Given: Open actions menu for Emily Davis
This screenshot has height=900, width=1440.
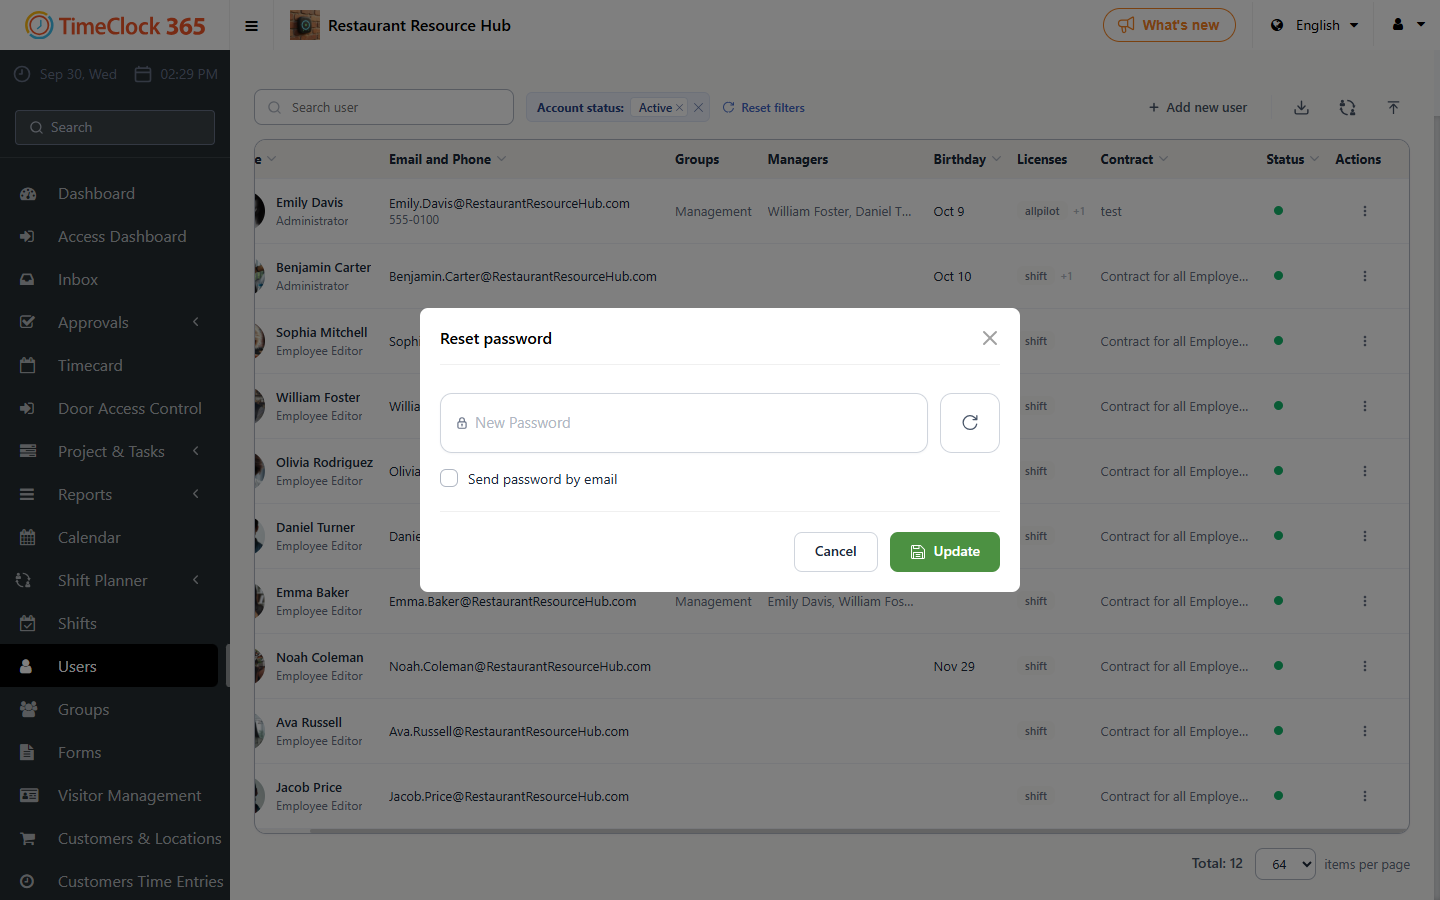Looking at the screenshot, I should point(1364,211).
